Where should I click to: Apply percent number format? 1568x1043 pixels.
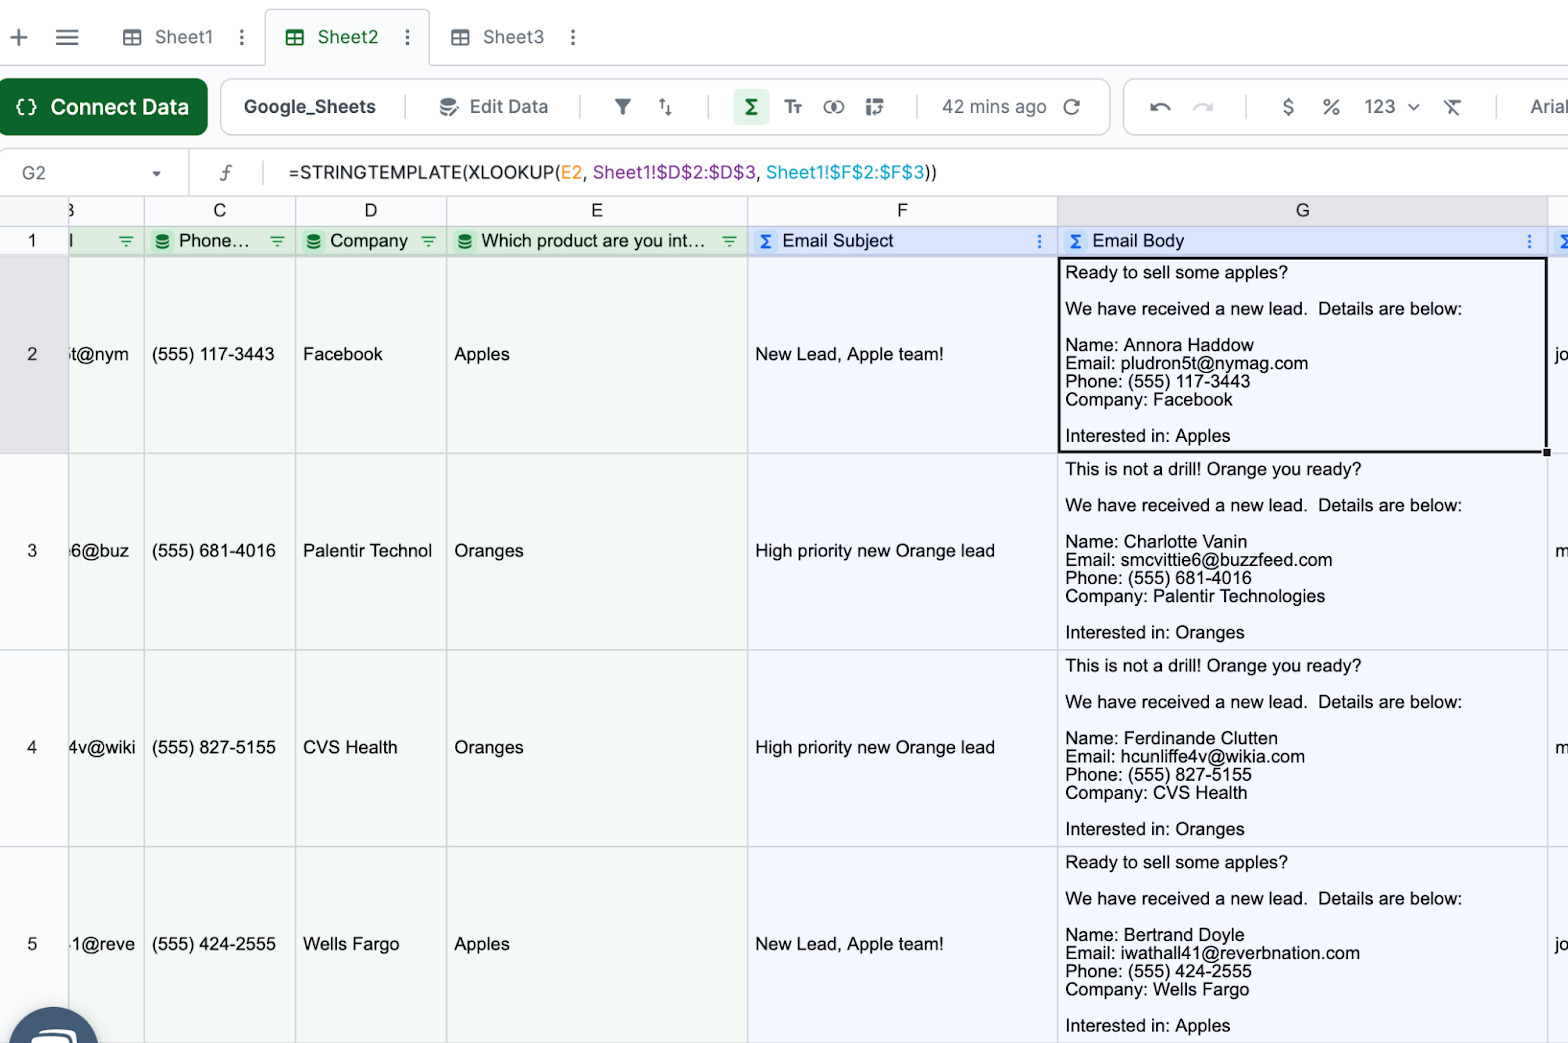click(1331, 107)
